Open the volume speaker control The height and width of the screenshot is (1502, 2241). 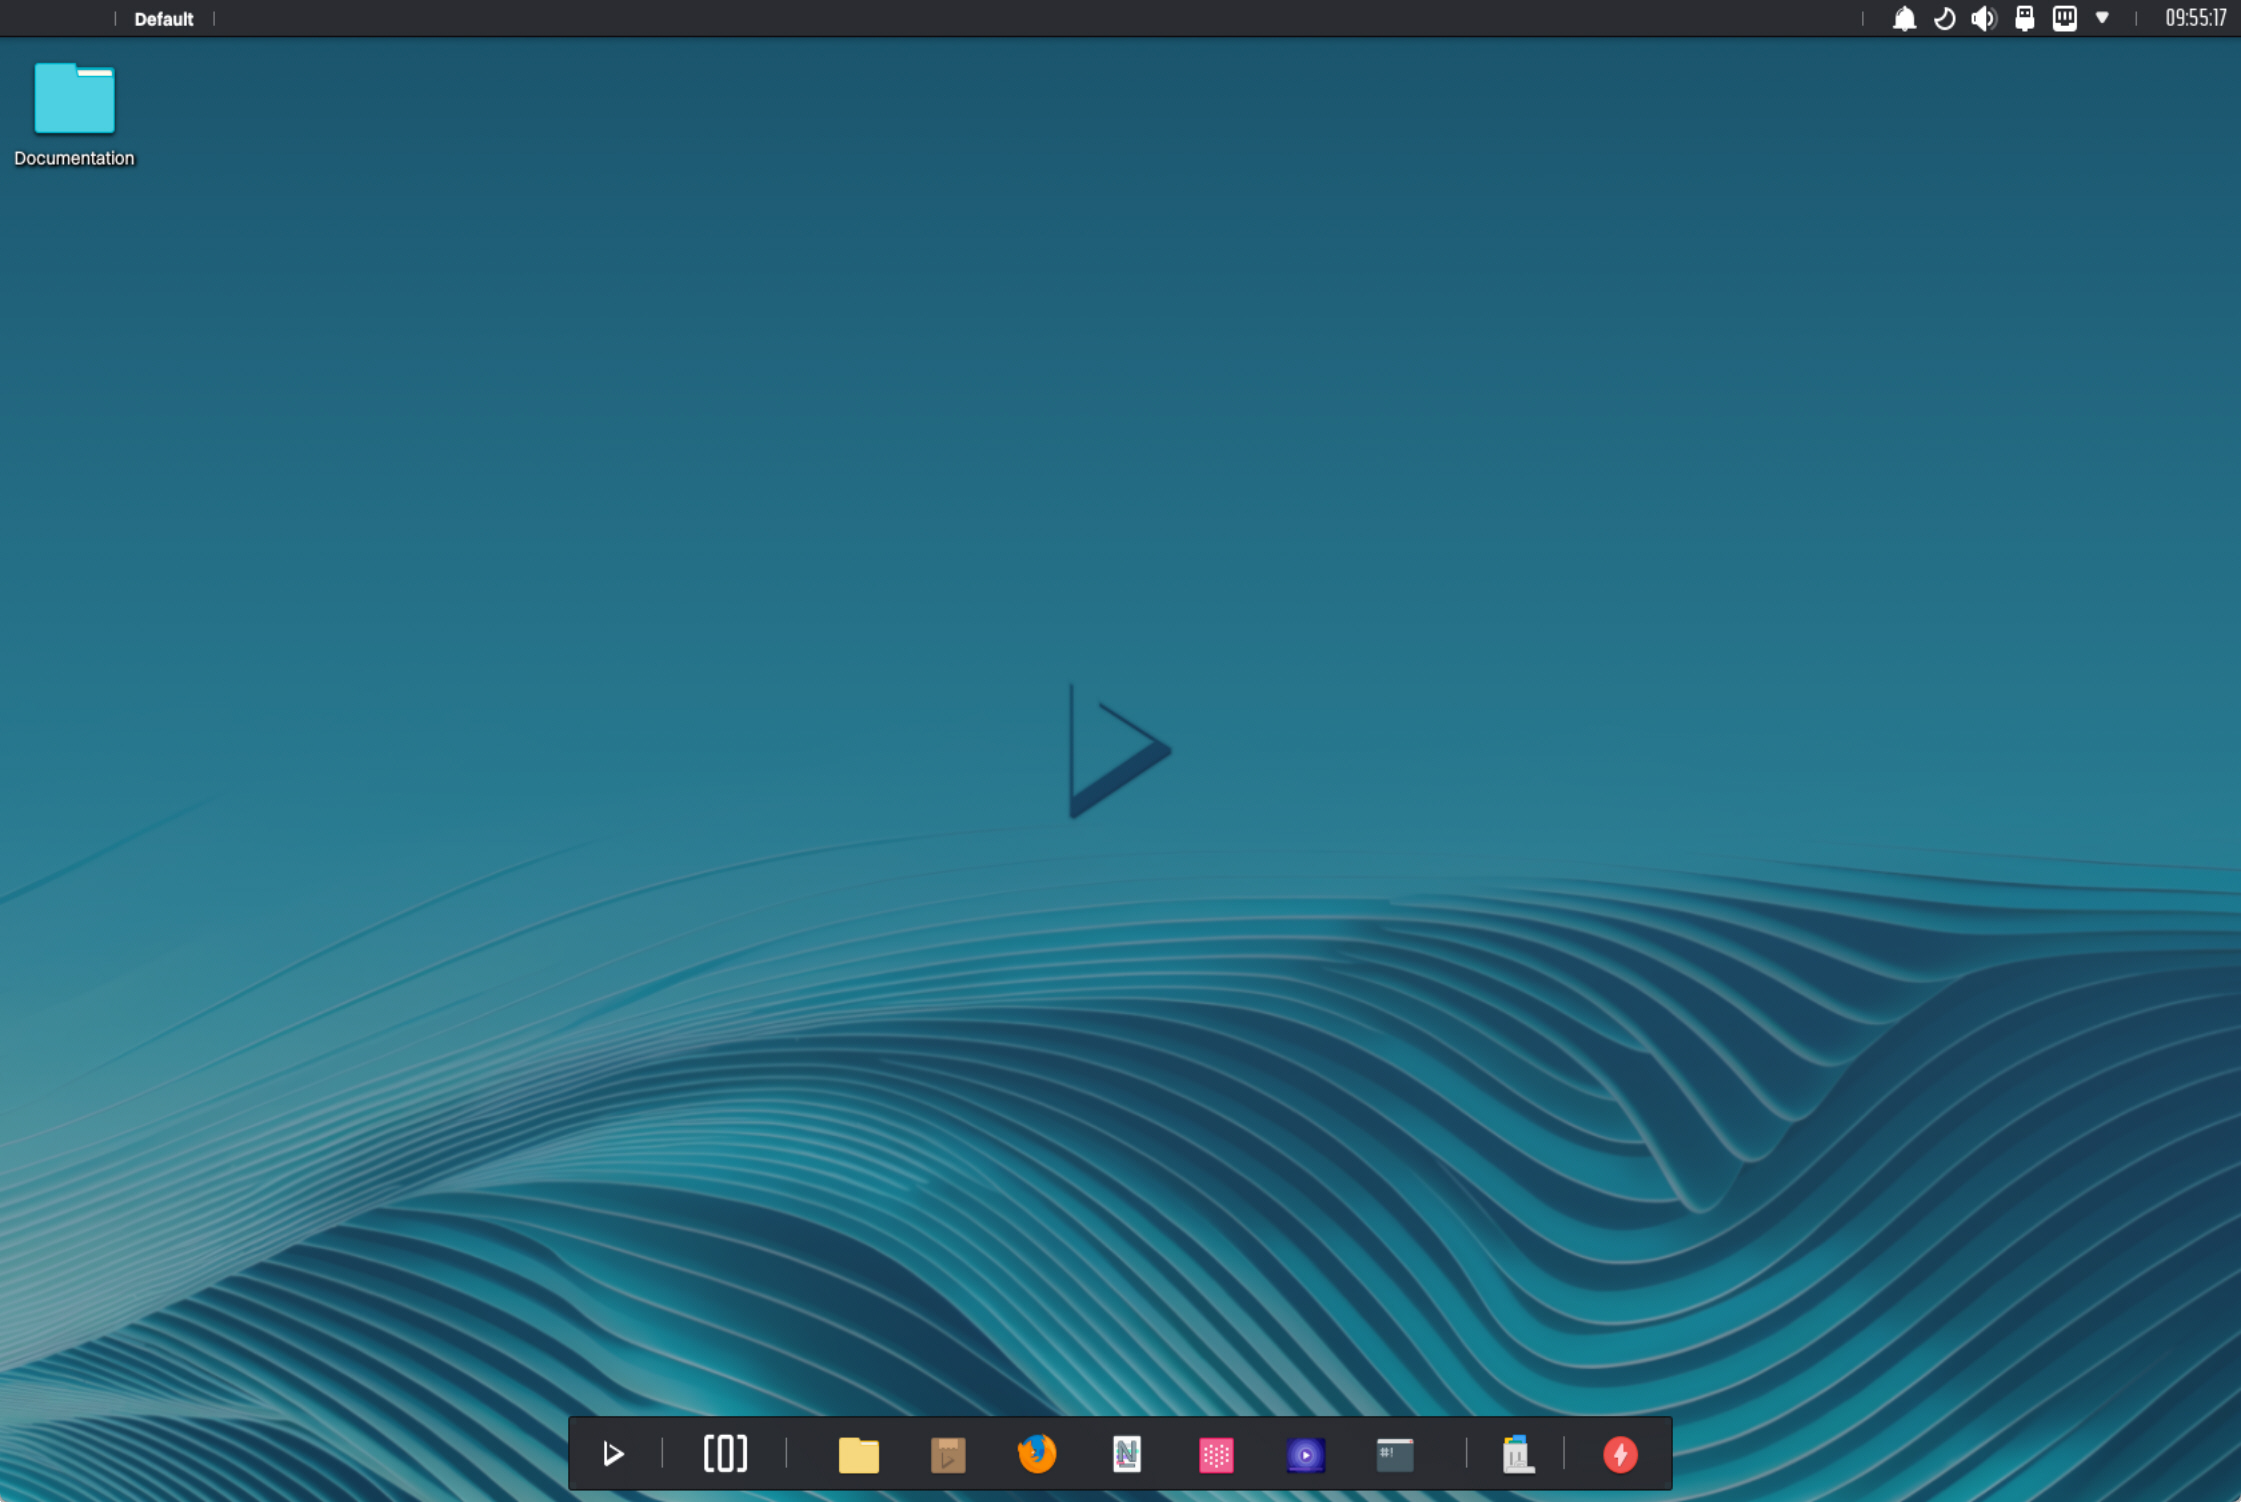click(x=1984, y=18)
